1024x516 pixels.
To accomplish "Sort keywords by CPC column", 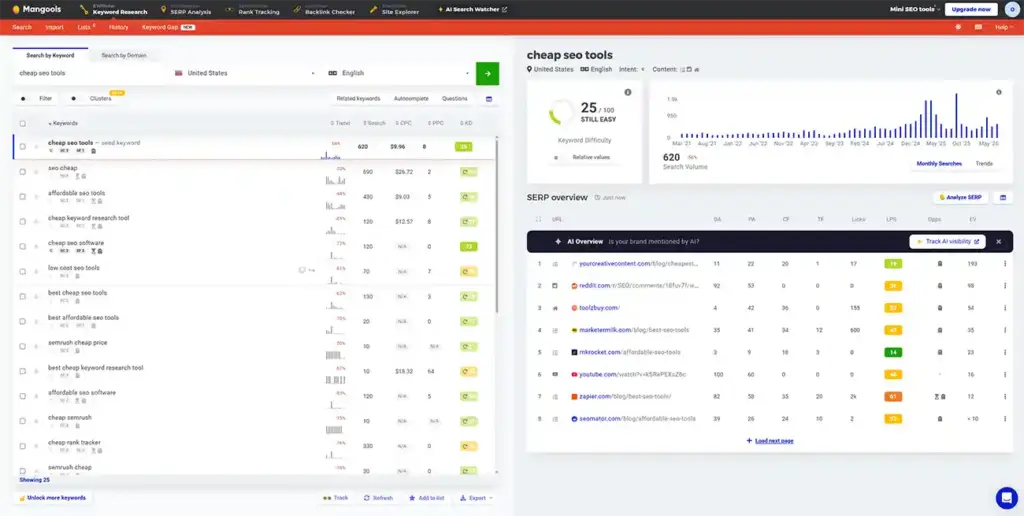I will 404,123.
